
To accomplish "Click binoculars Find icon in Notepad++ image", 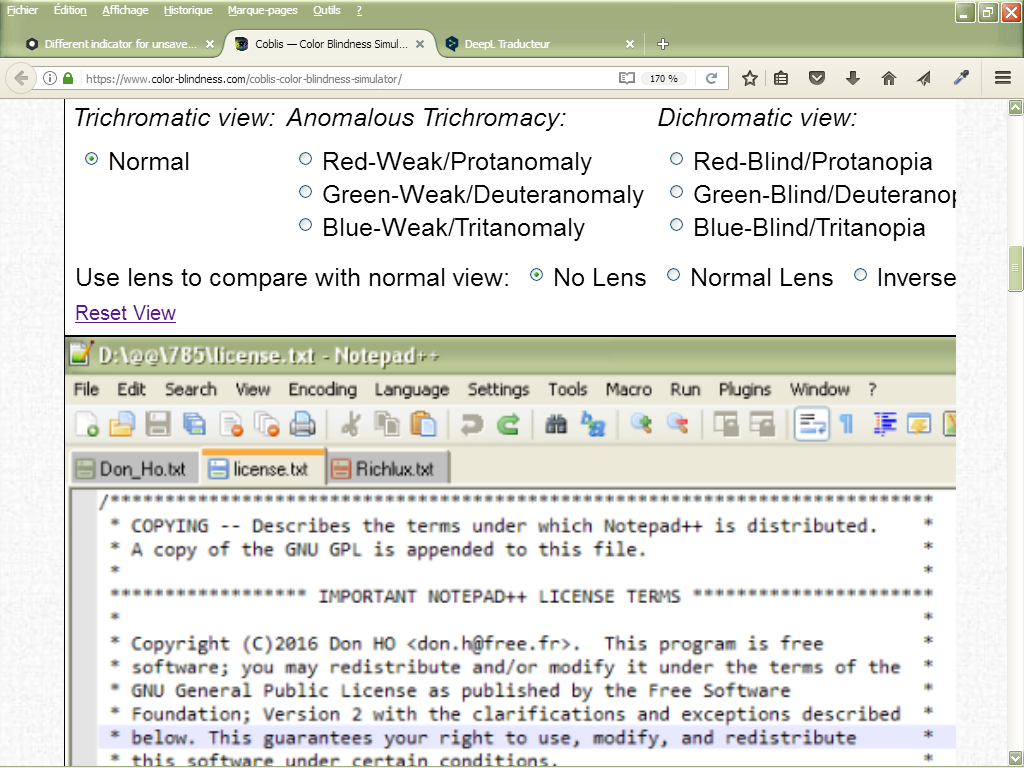I will pos(556,424).
